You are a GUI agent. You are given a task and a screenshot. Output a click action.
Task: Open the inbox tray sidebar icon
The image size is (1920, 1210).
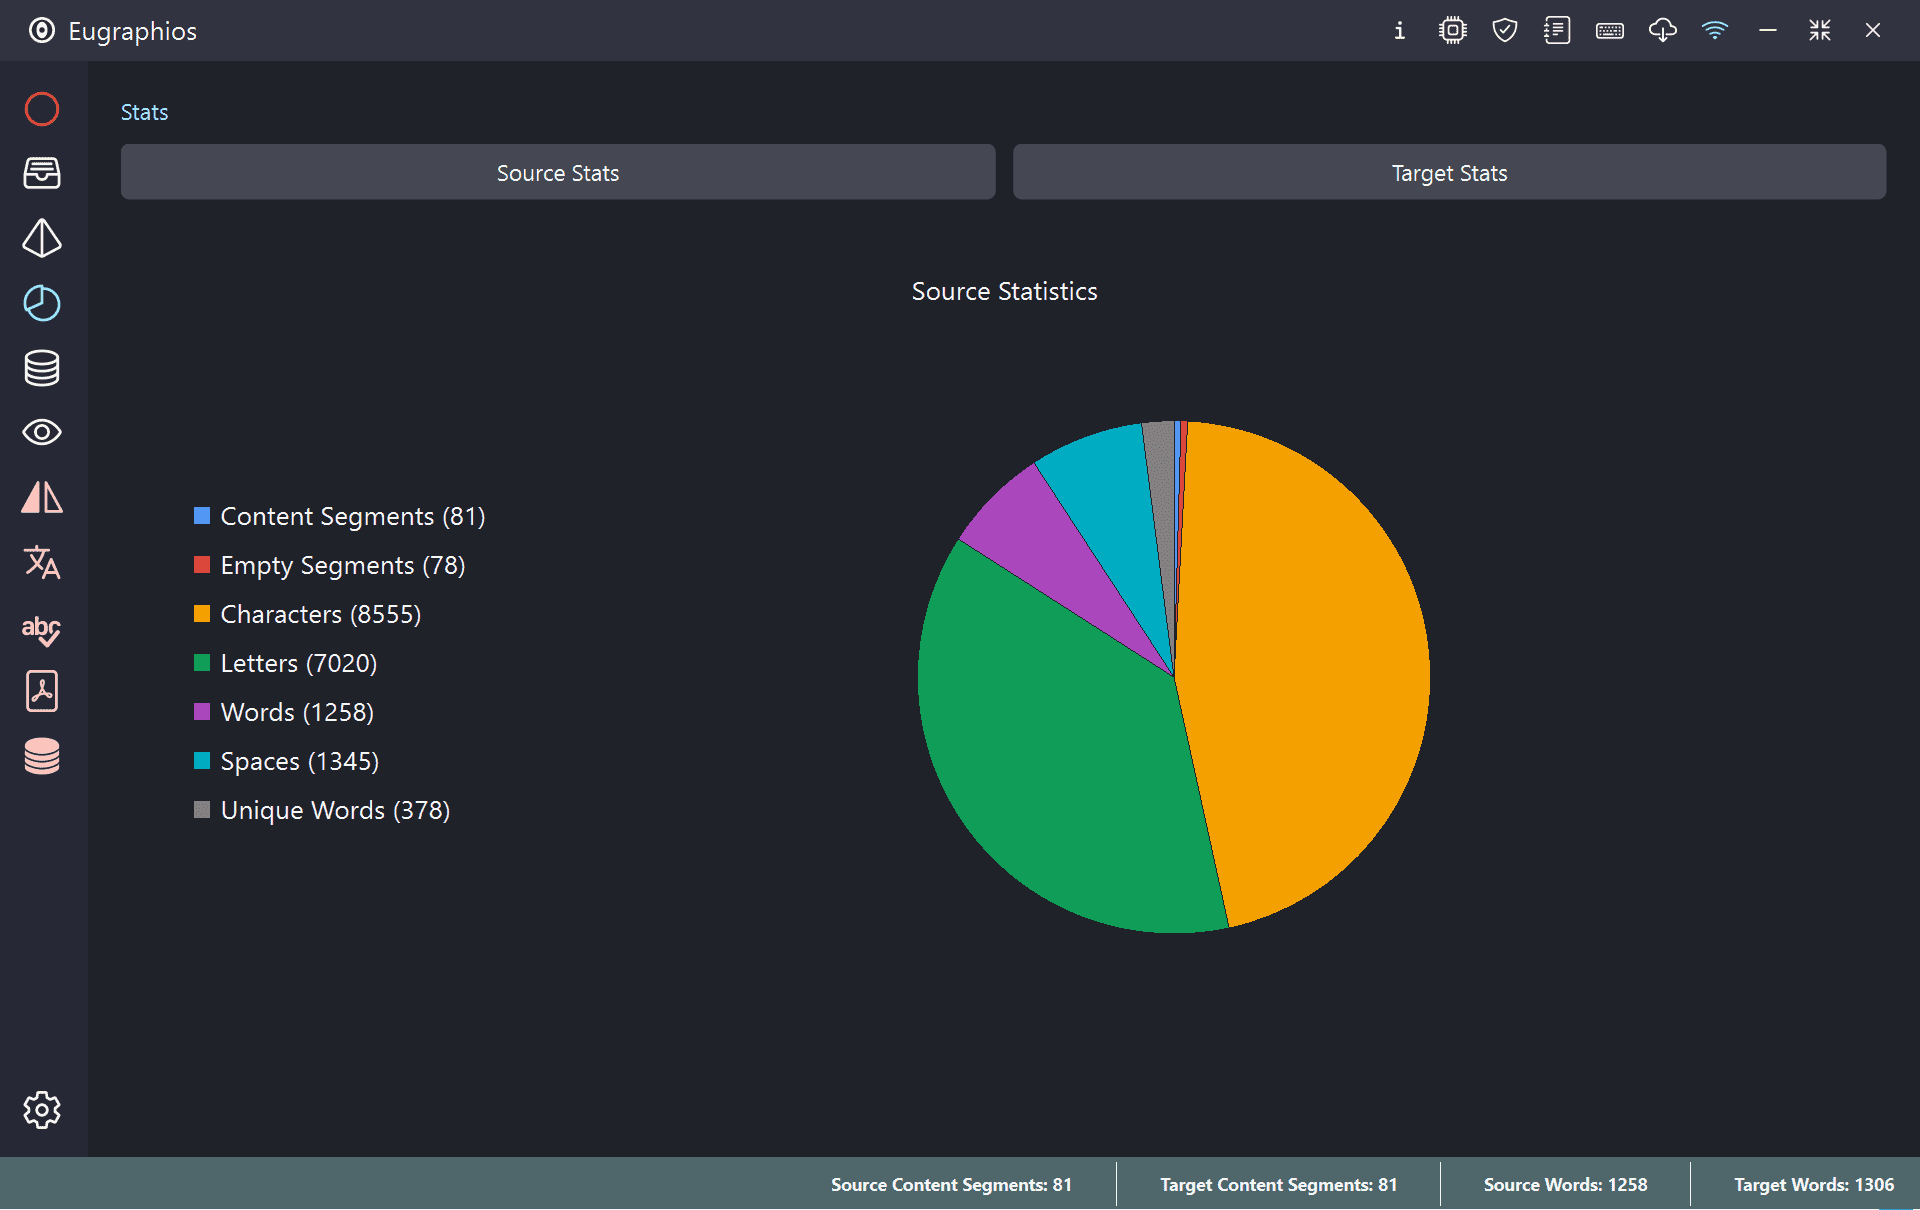tap(42, 173)
